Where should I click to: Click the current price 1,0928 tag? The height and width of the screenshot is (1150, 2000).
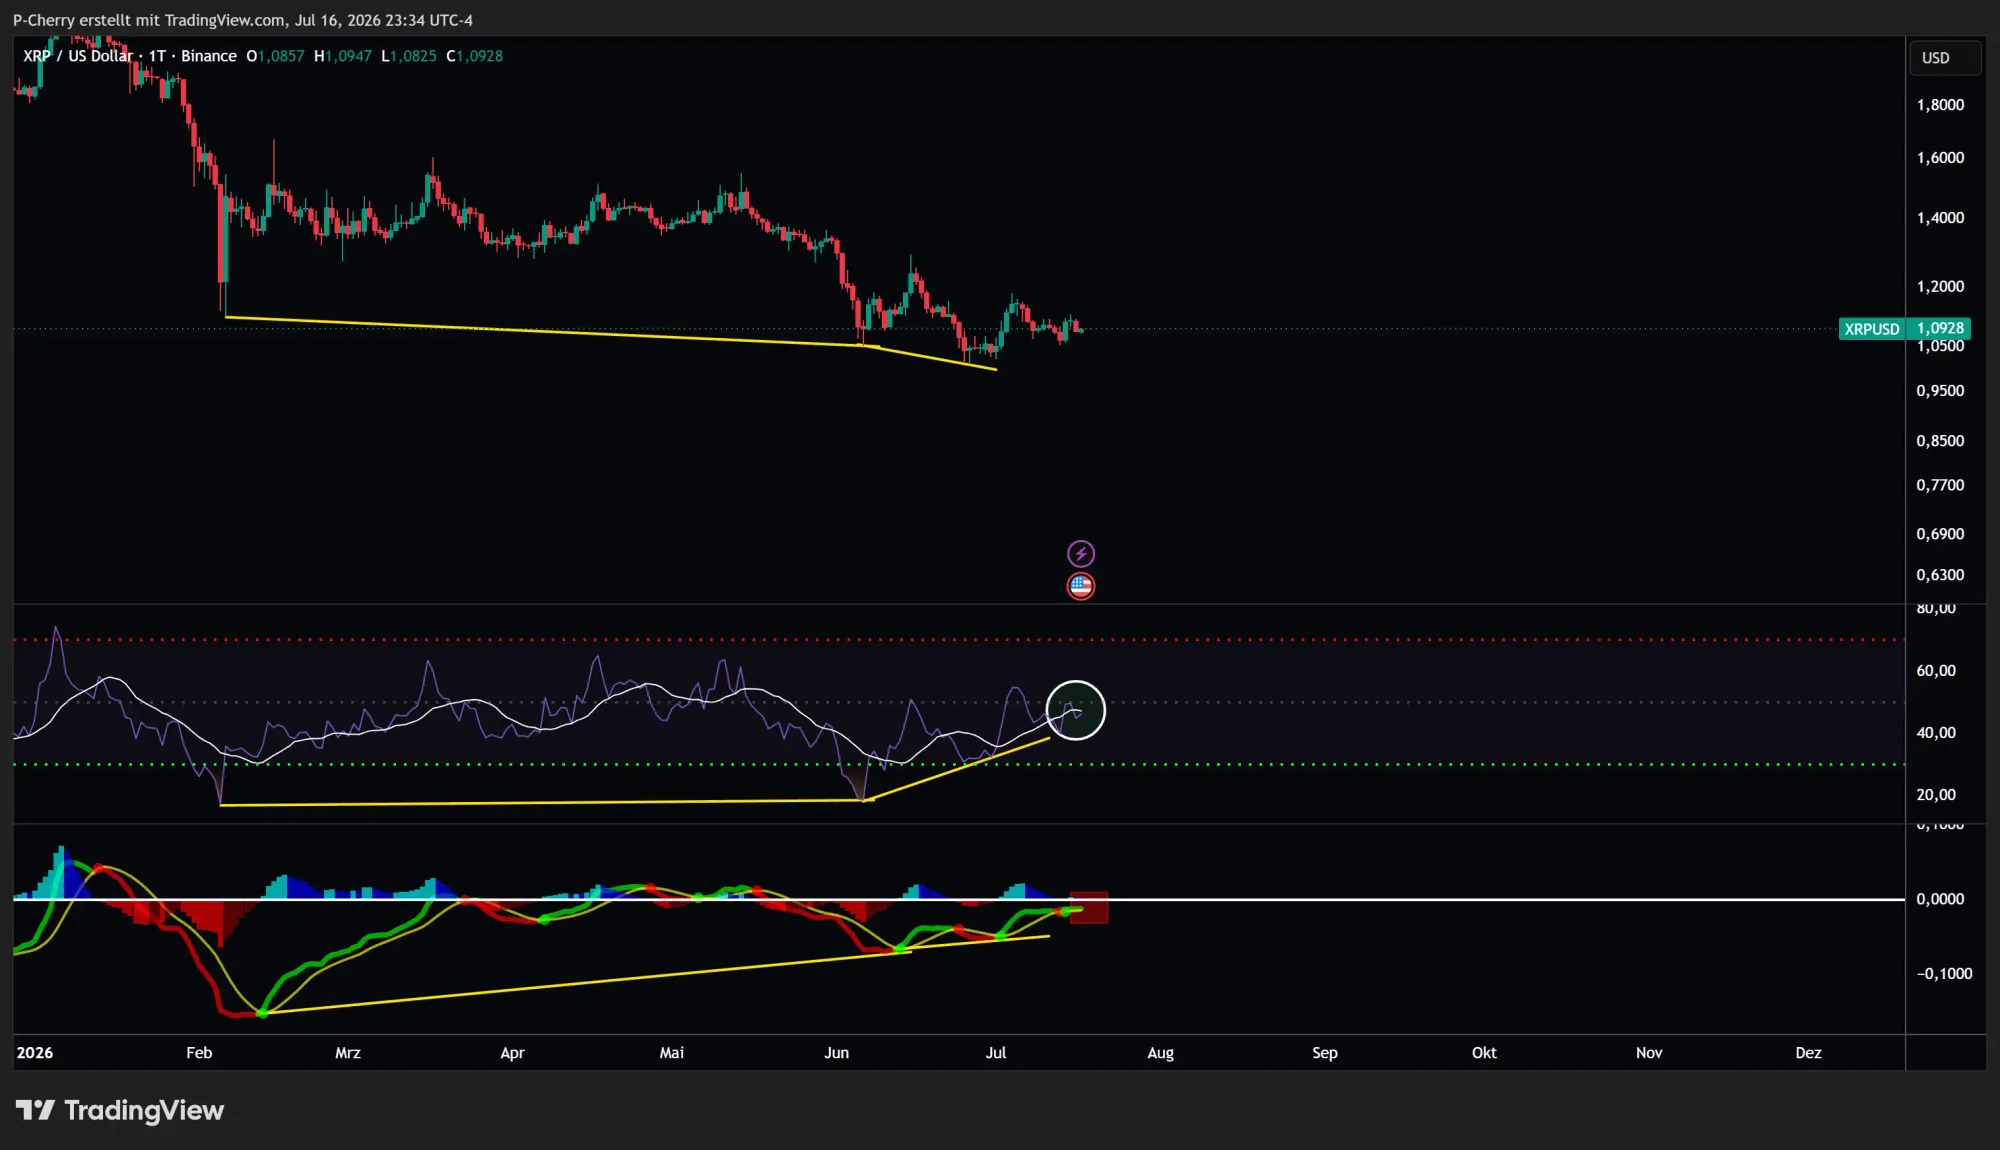pos(1940,328)
